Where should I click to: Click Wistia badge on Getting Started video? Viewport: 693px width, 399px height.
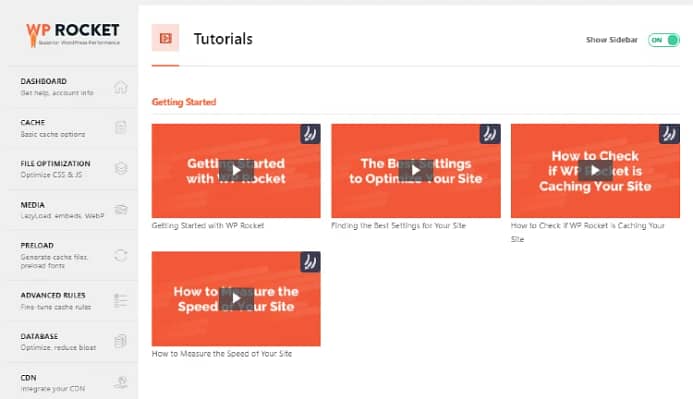[310, 134]
